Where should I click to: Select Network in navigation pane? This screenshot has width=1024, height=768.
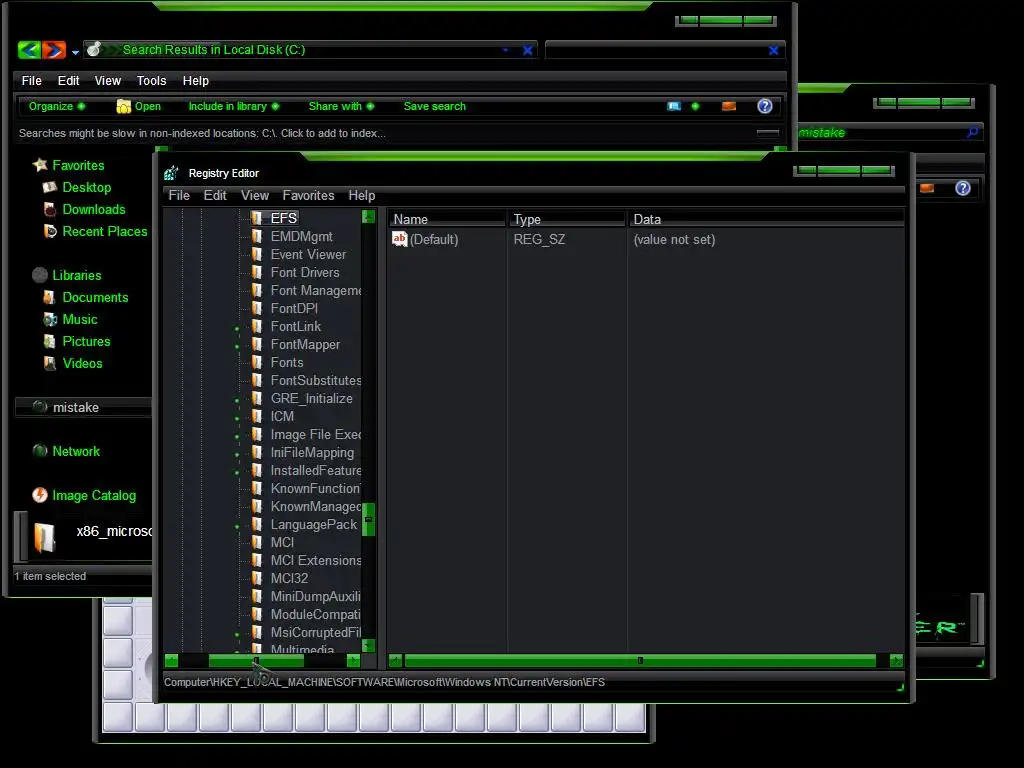(76, 451)
